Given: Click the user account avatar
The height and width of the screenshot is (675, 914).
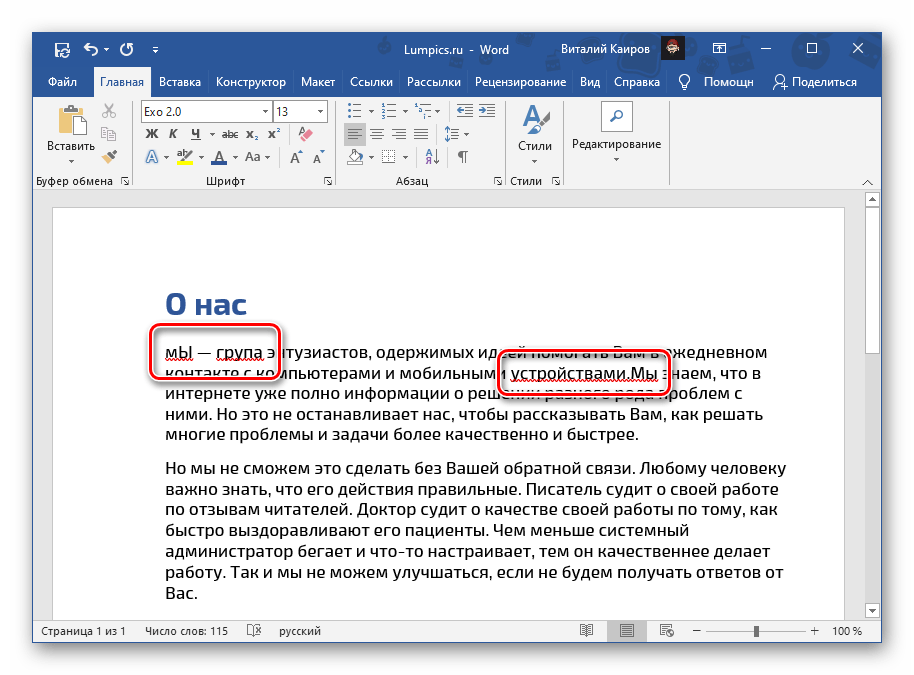Looking at the screenshot, I should pos(673,48).
